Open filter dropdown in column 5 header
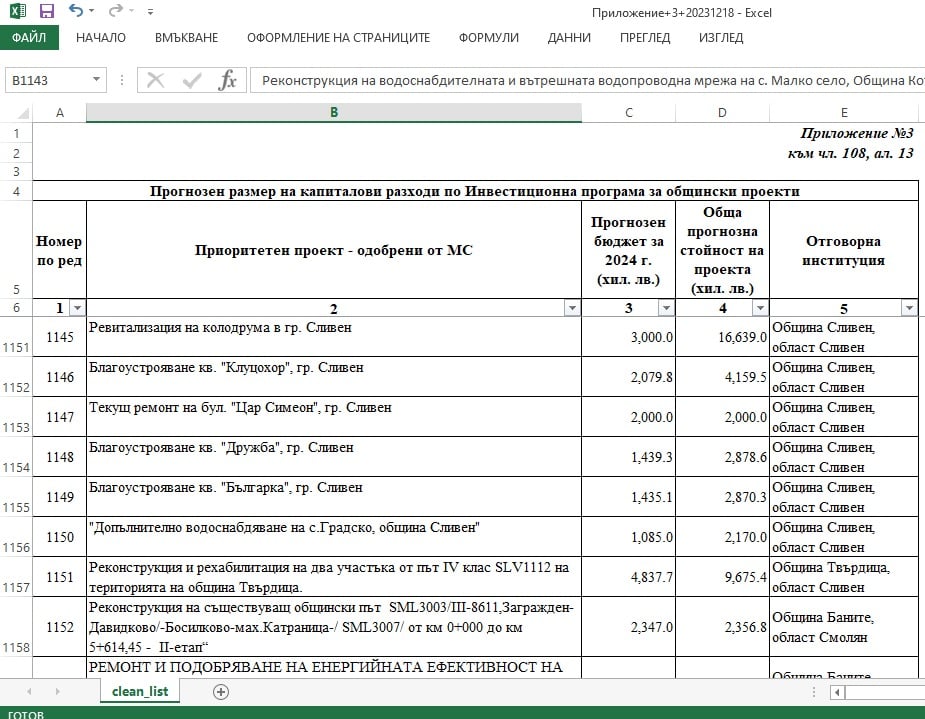Image resolution: width=925 pixels, height=719 pixels. tap(909, 308)
